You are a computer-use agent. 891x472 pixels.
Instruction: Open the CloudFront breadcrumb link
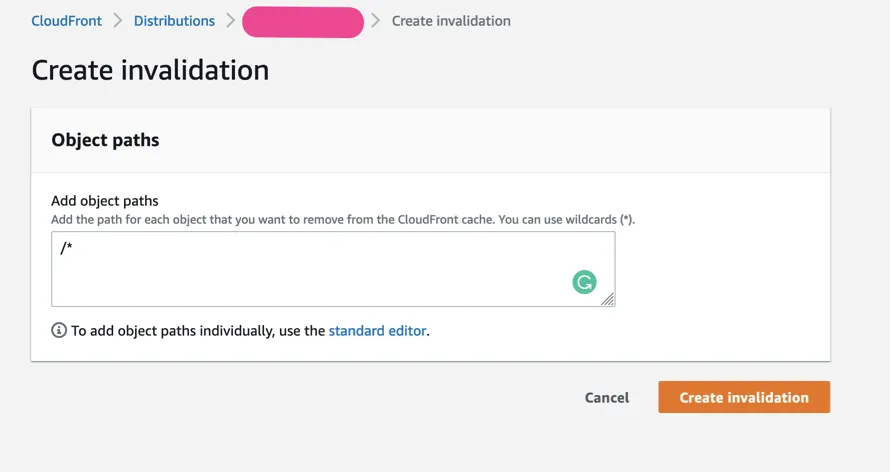tap(67, 21)
